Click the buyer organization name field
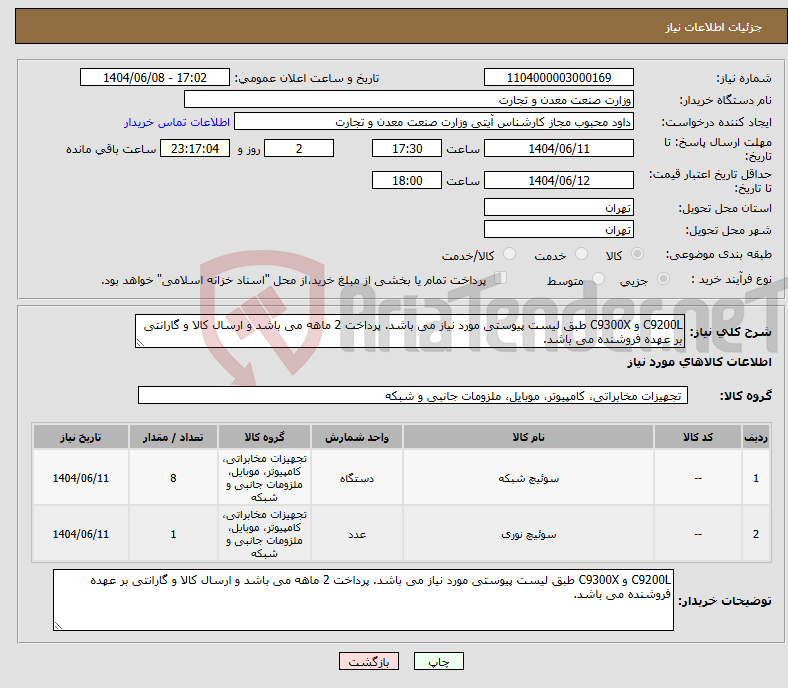788x688 pixels. pos(409,100)
